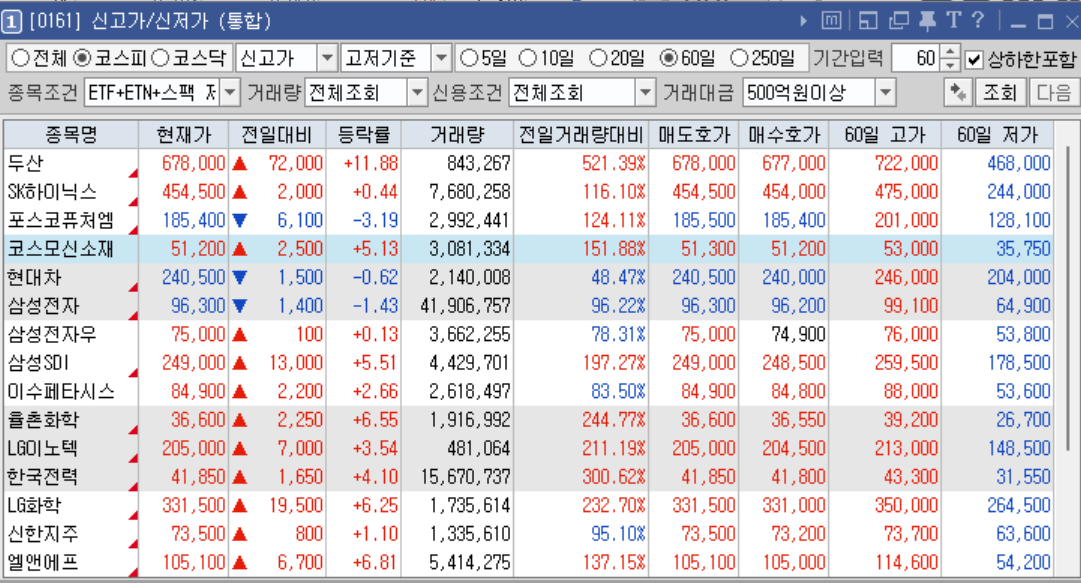This screenshot has height=583, width=1081.
Task: Pin the window with the pushpin icon
Action: click(x=927, y=21)
